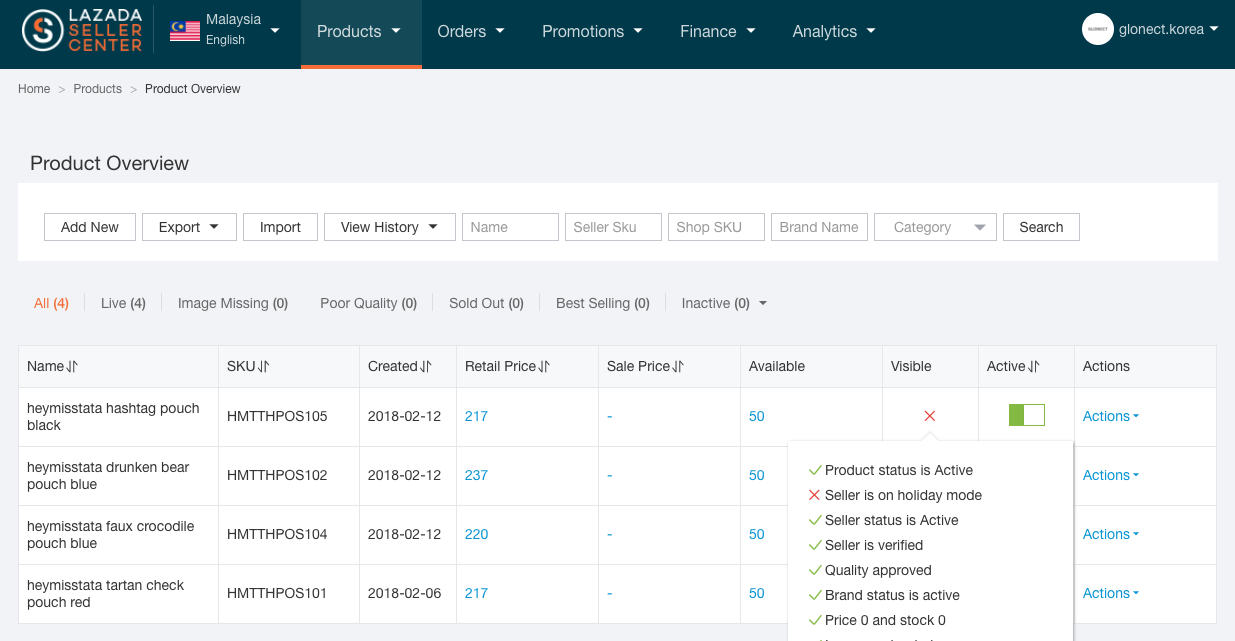Expand the Export dropdown button
The image size is (1235, 641).
(189, 227)
